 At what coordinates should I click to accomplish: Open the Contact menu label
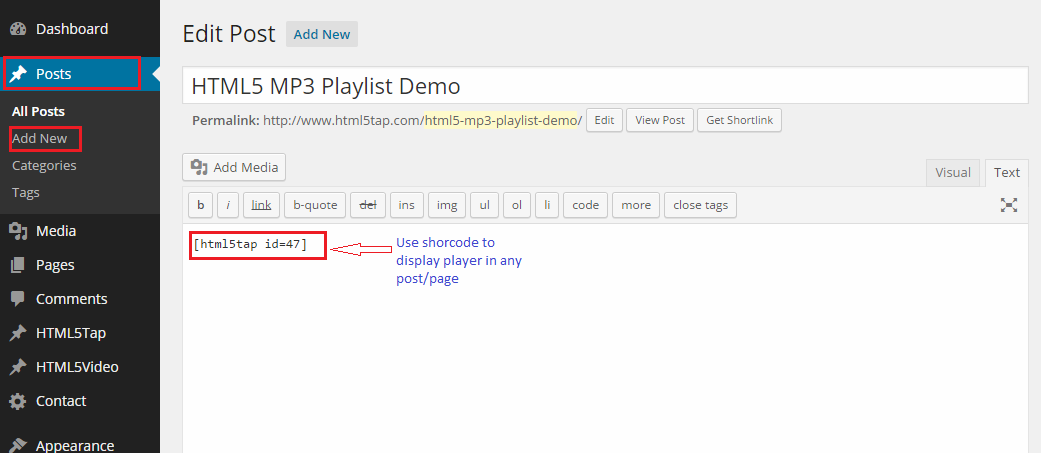point(61,401)
